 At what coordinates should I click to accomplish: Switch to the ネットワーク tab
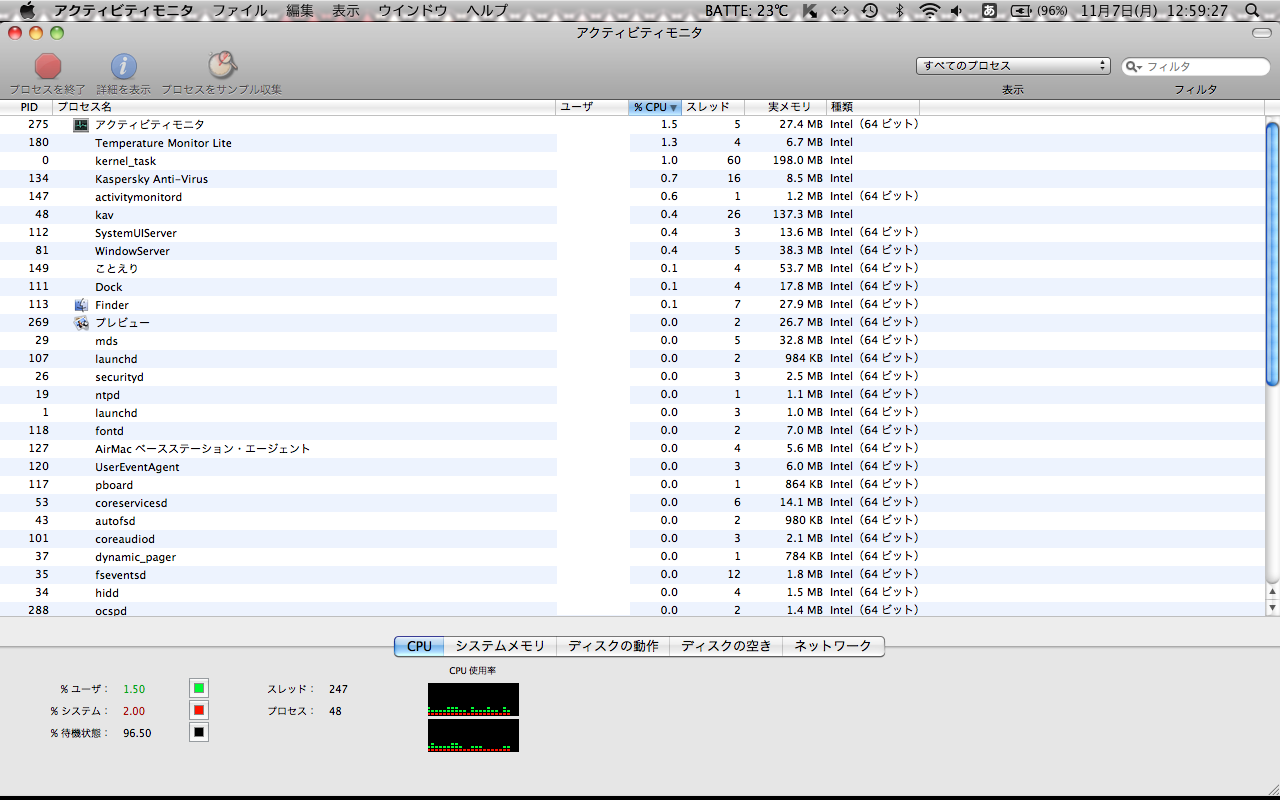coord(833,646)
